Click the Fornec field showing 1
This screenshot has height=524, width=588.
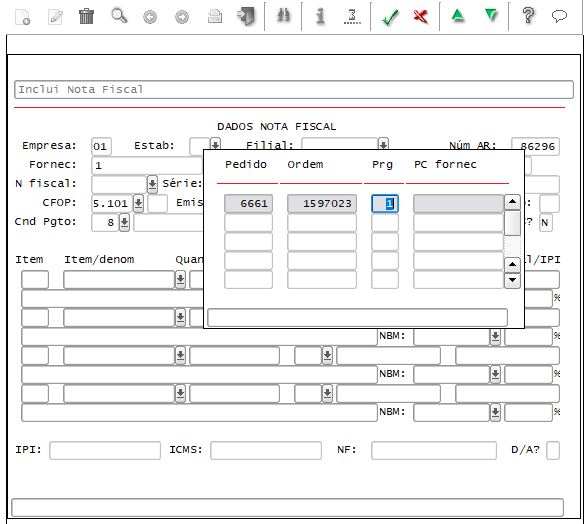tap(147, 165)
